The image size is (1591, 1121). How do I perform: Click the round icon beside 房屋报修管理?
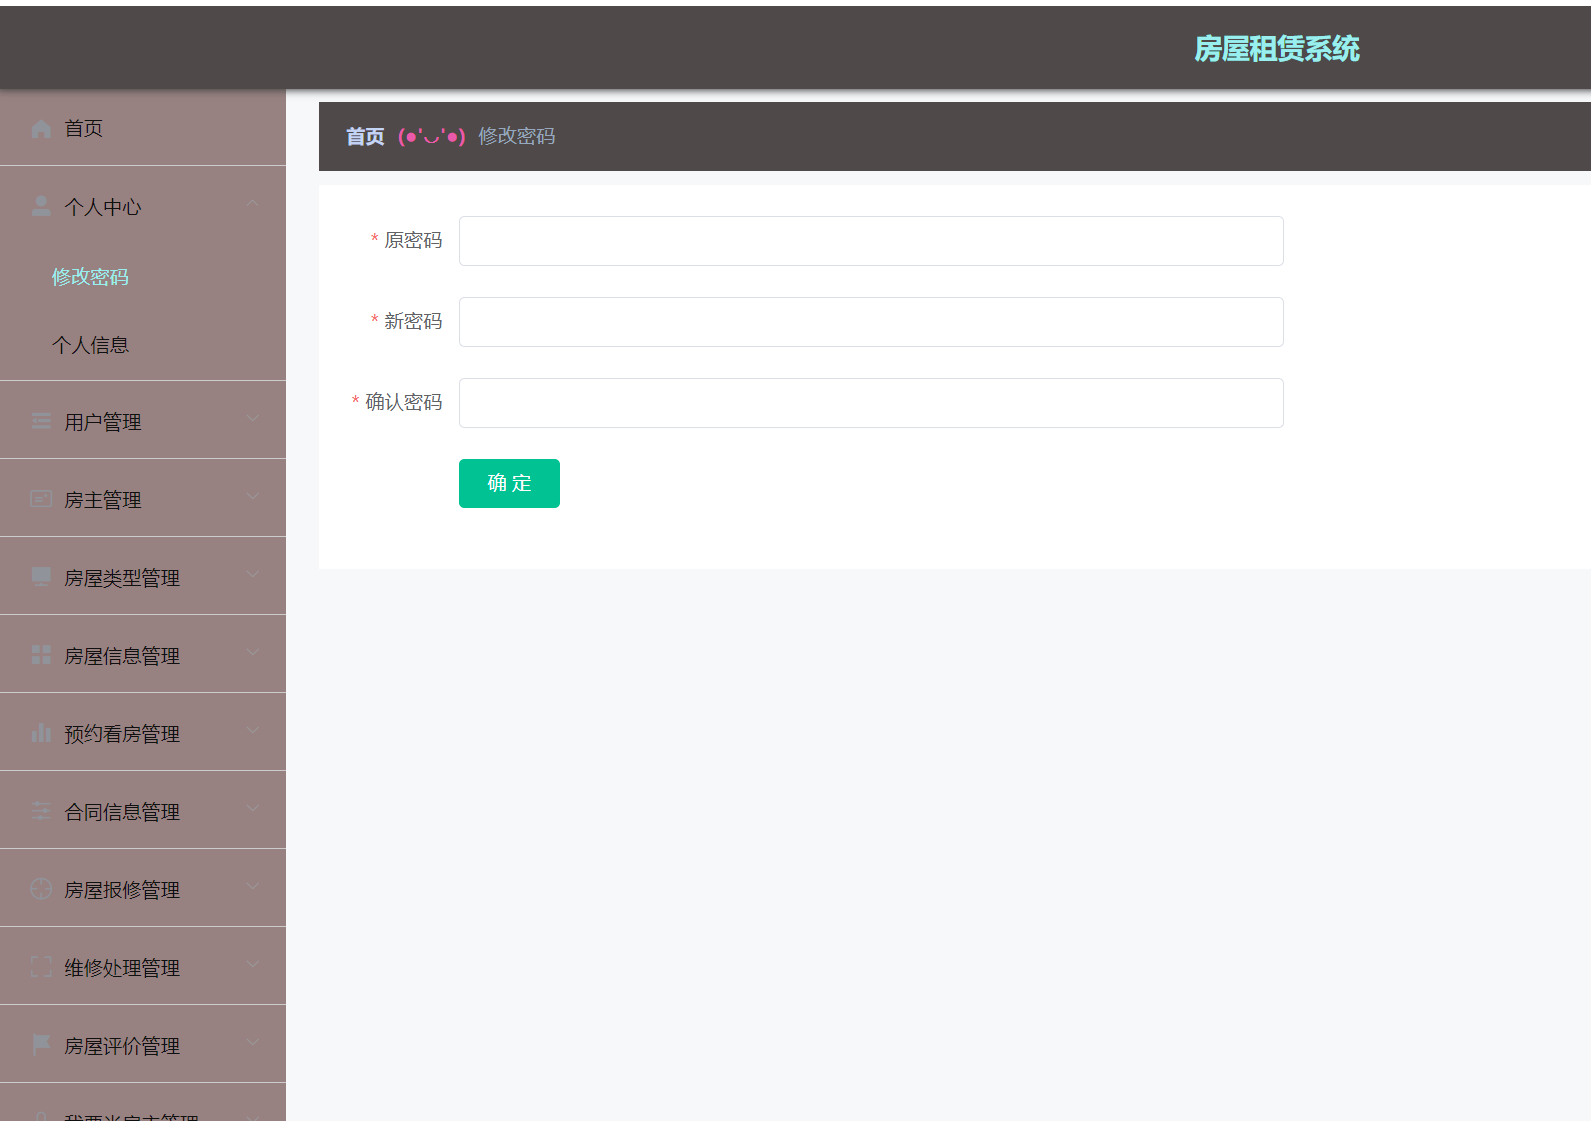click(41, 889)
